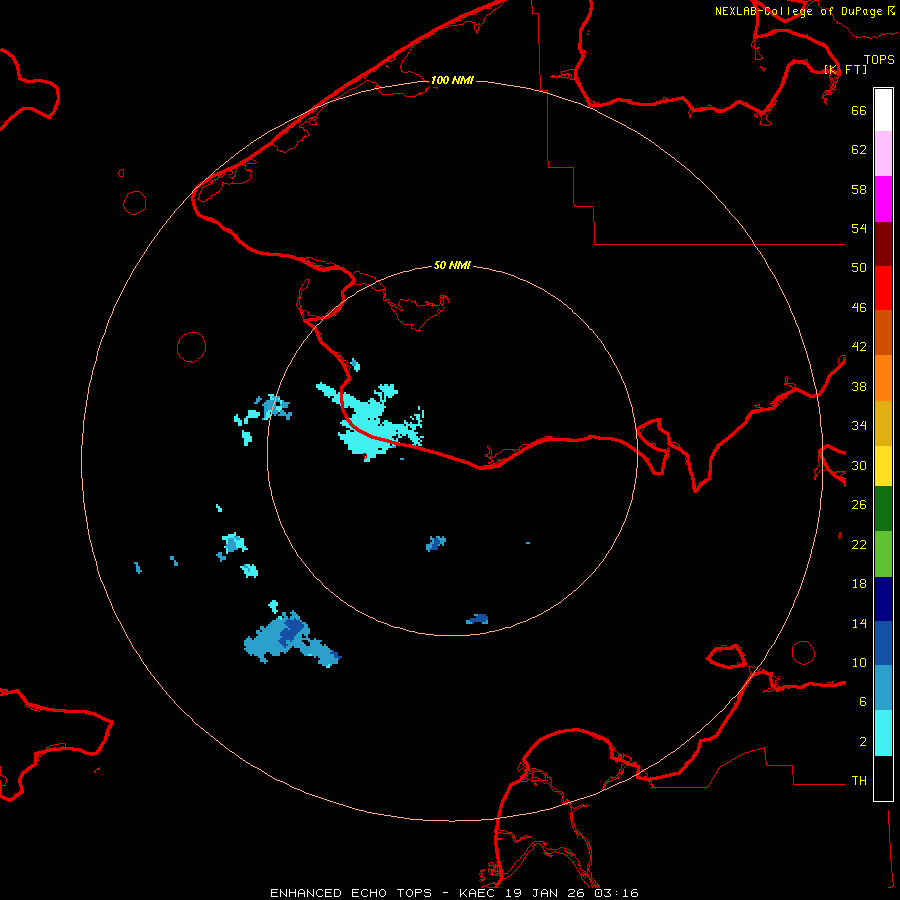Screen dimensions: 900x900
Task: Click the 26 legend value
Action: tap(859, 505)
